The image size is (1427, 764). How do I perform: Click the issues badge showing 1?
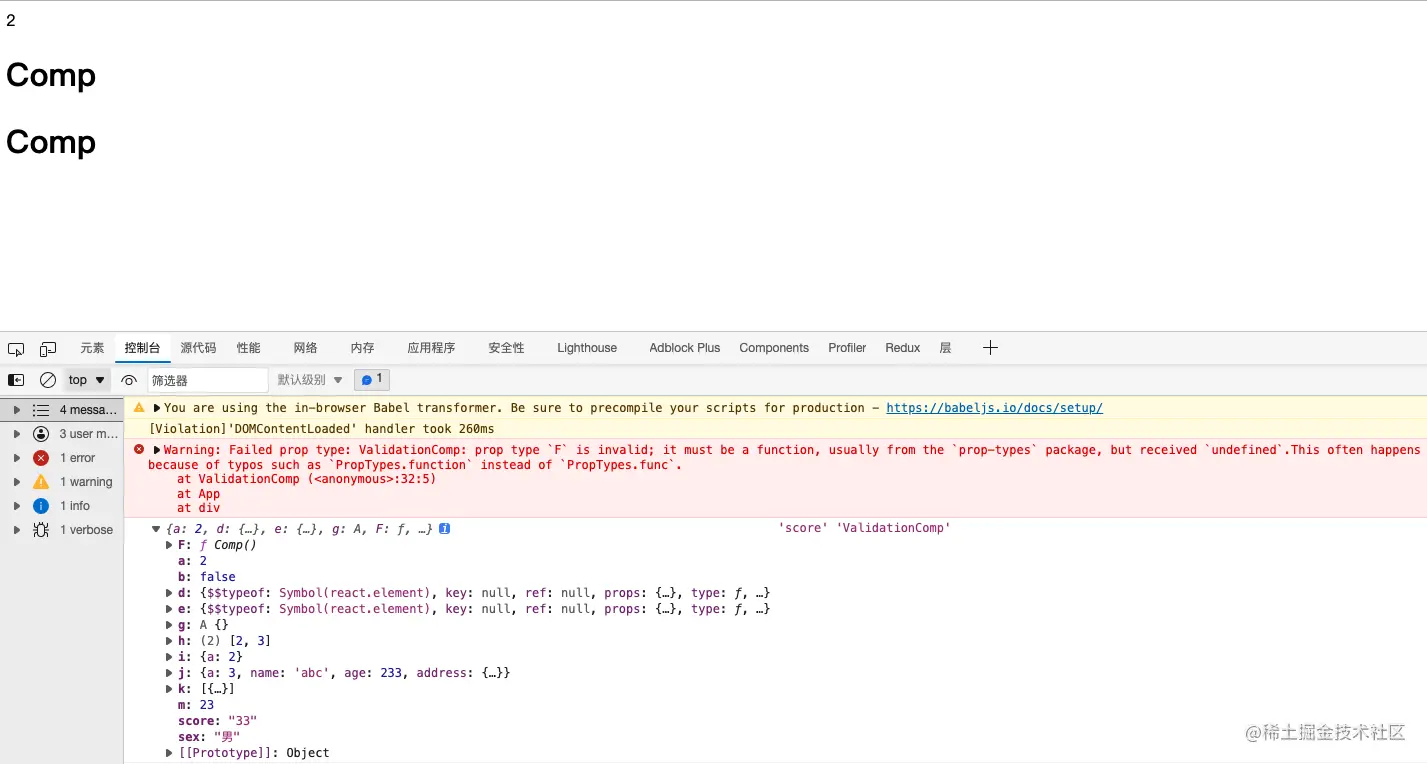point(372,380)
